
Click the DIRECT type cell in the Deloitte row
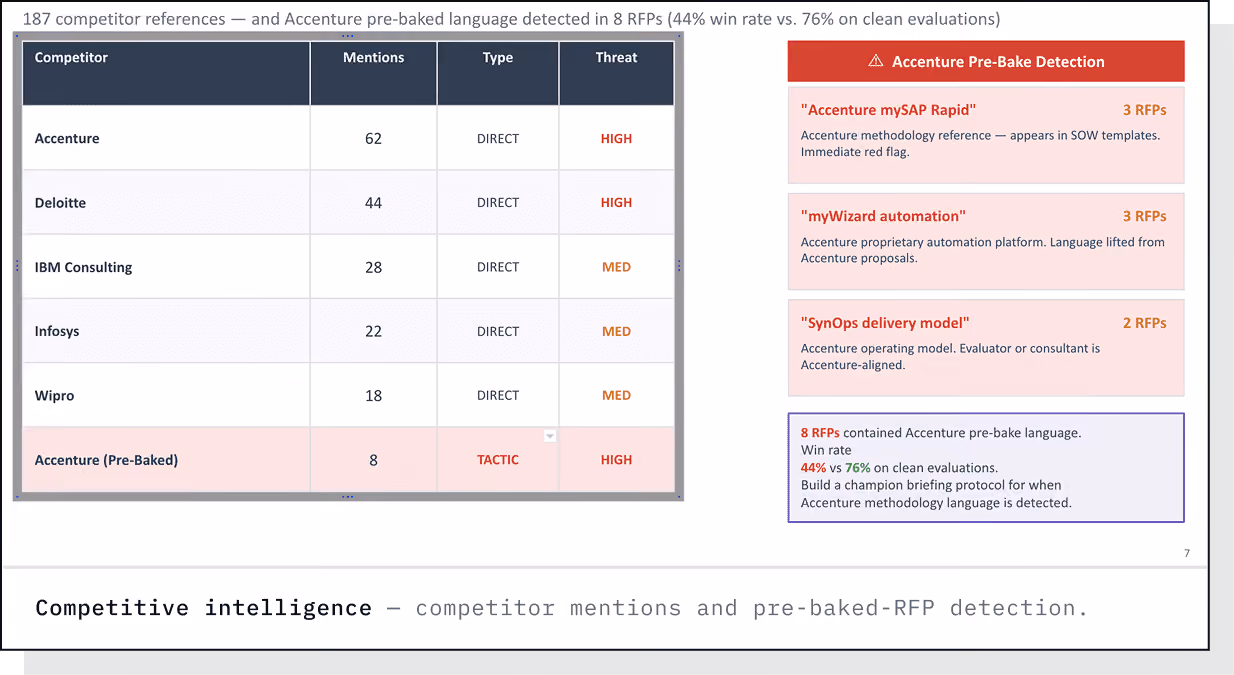coord(498,202)
